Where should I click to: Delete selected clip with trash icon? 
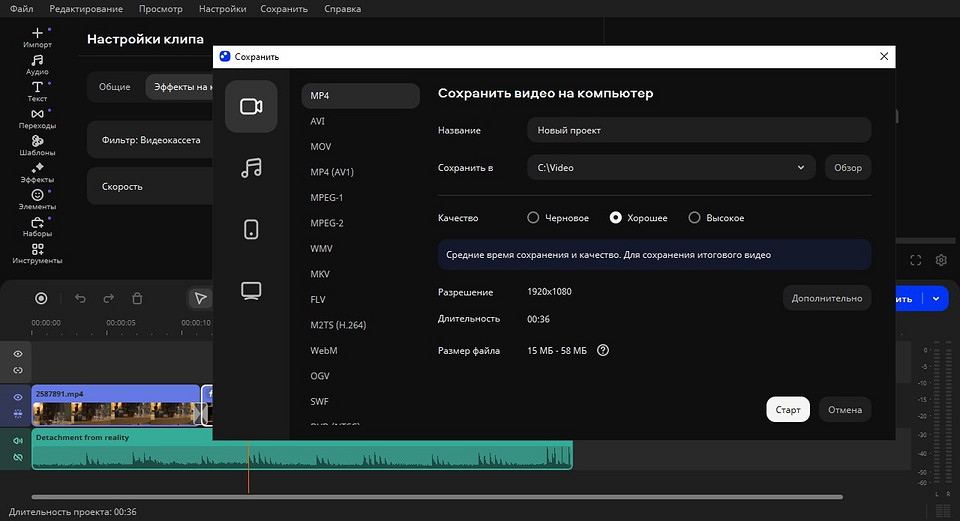coord(137,298)
